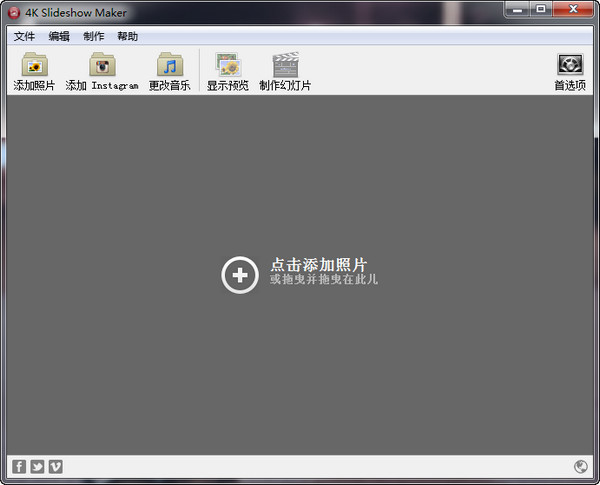Viewport: 600px width, 485px height.
Task: Click the 添加 Instagram toolbar icon
Action: coord(102,64)
